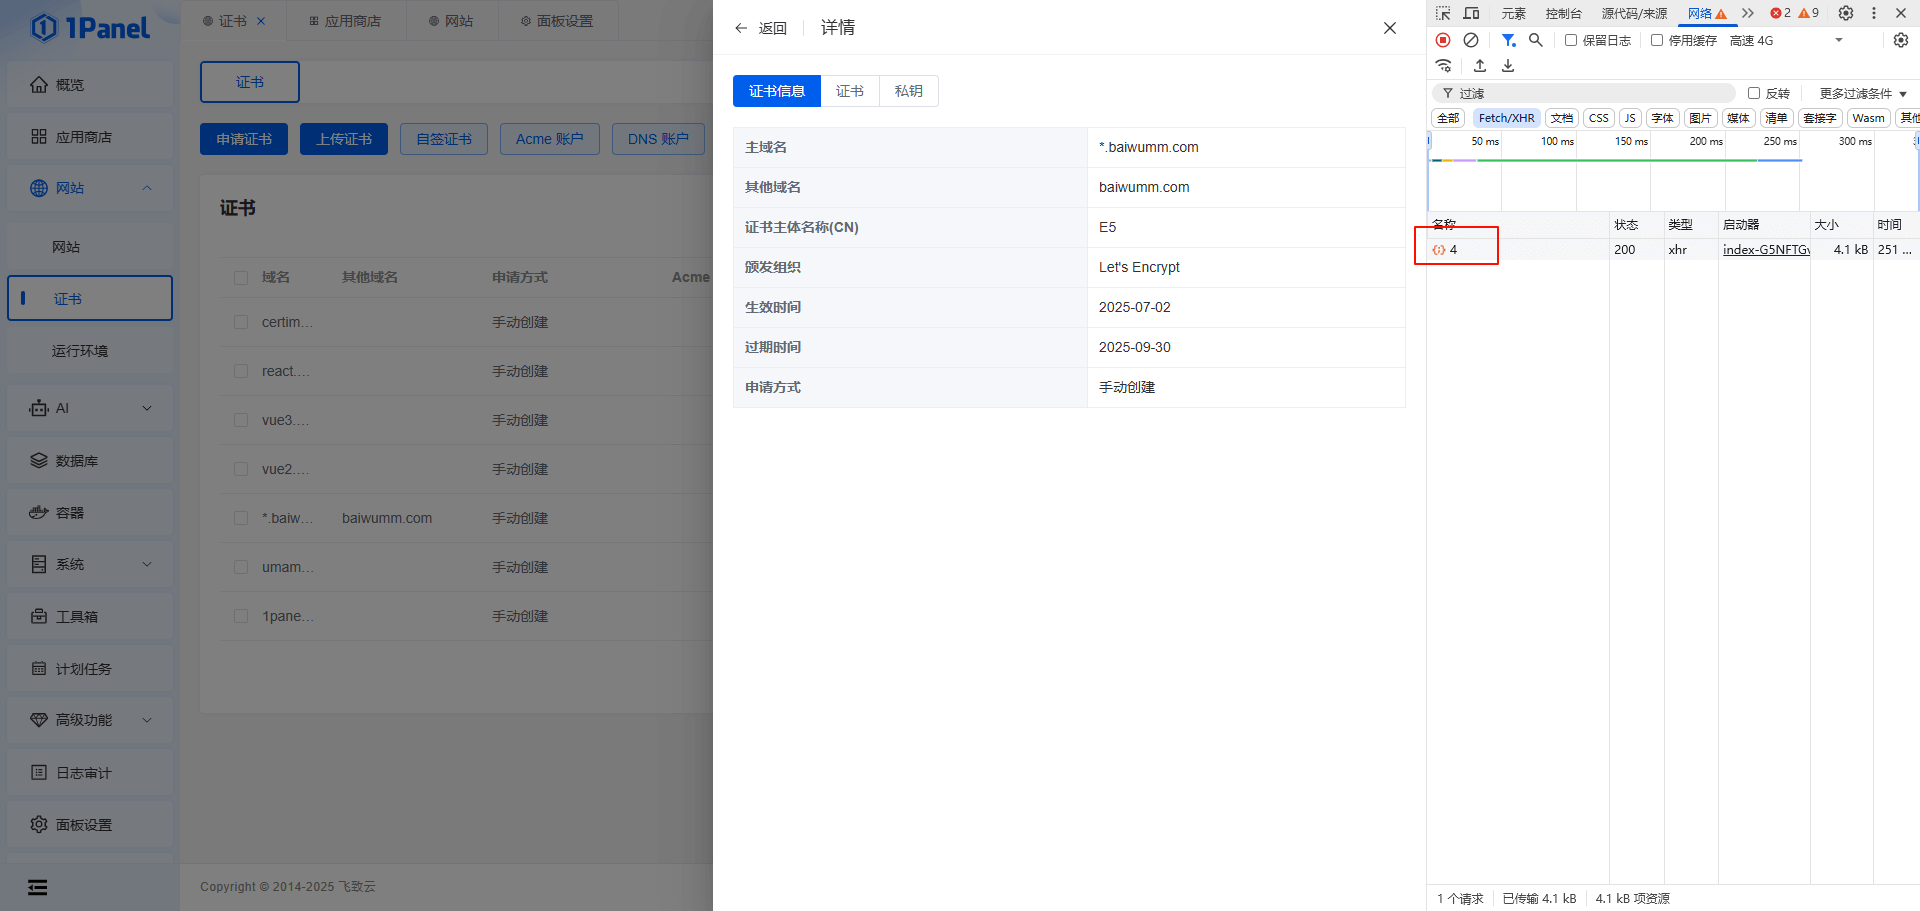The height and width of the screenshot is (911, 1920).
Task: Expand the 高级功能 sidebar group
Action: (147, 720)
